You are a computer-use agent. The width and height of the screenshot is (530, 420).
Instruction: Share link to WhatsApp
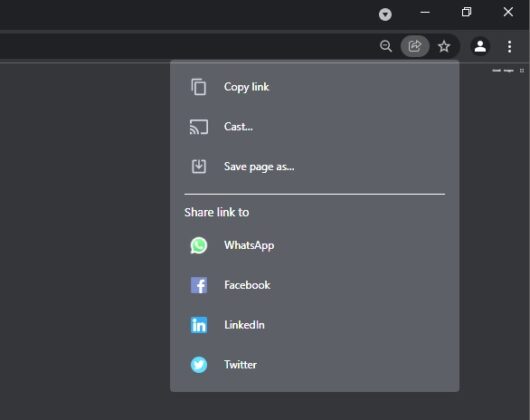315,245
